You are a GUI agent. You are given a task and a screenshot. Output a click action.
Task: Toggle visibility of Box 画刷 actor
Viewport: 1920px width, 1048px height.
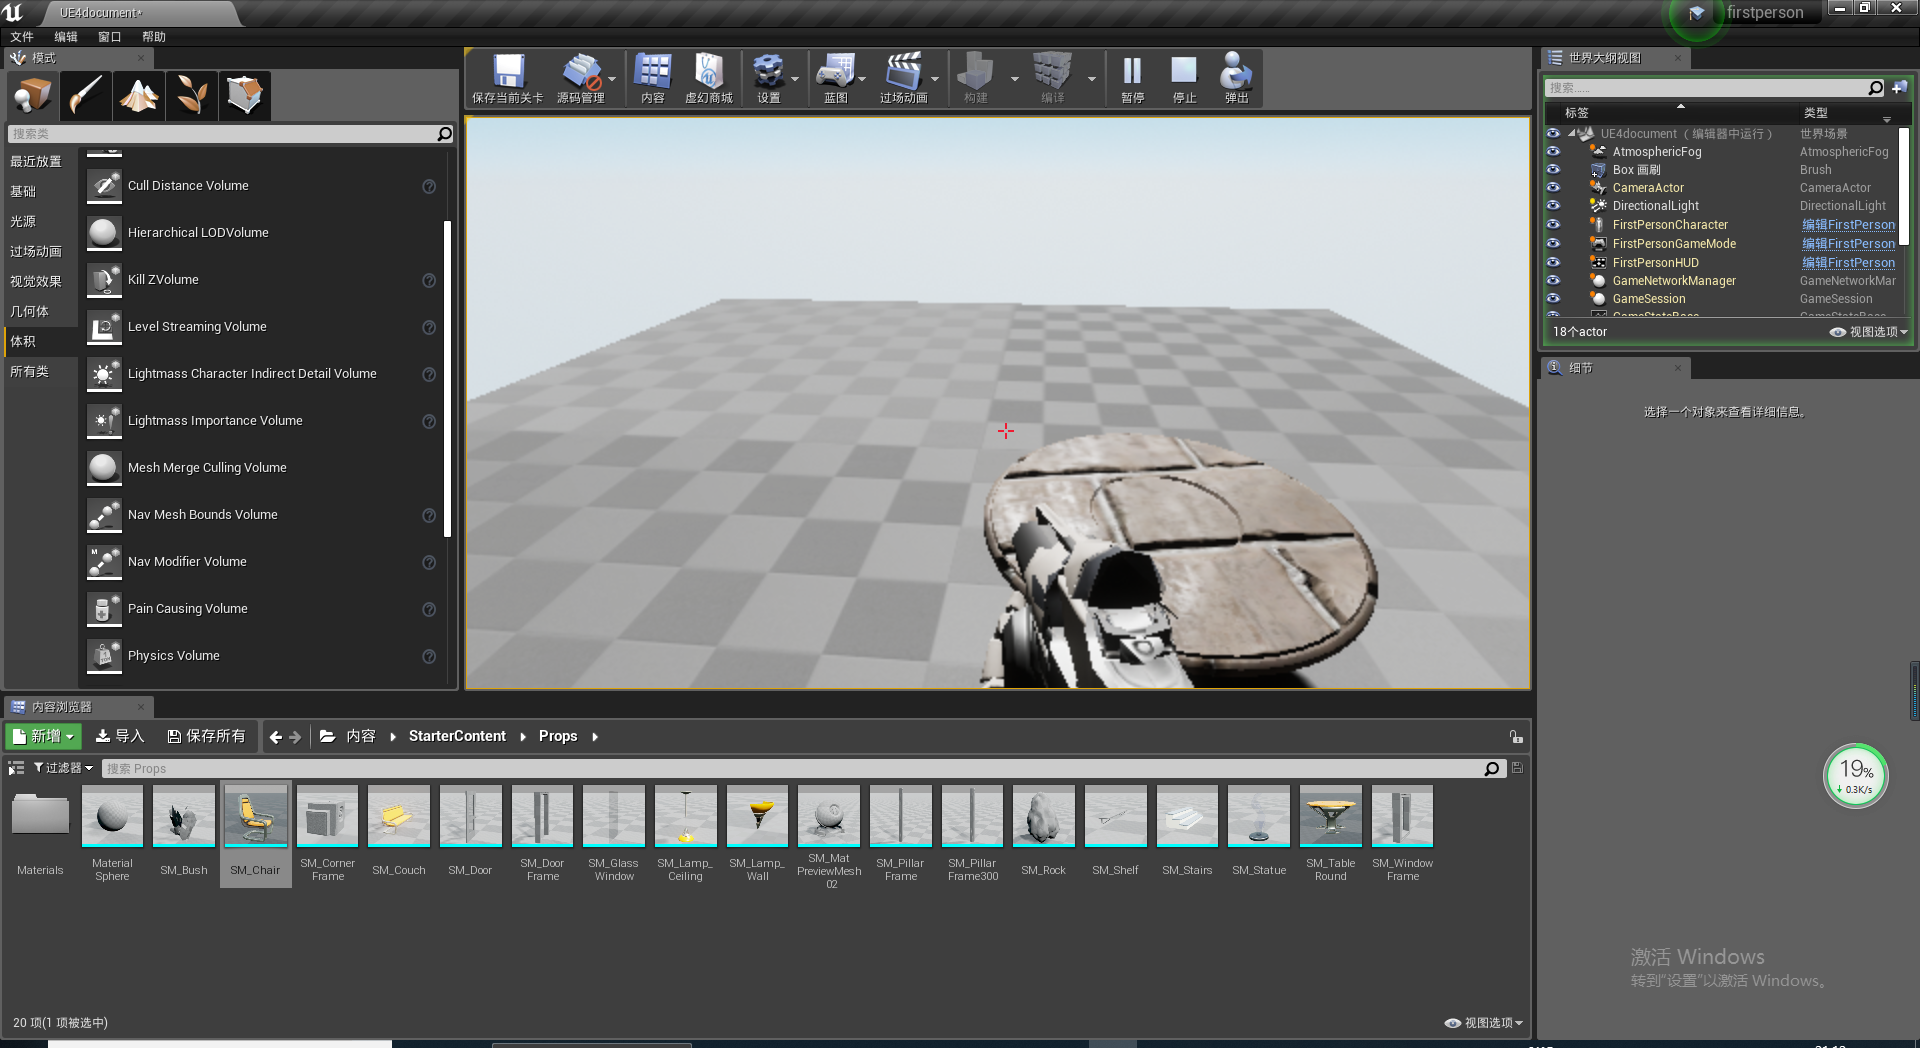[1553, 170]
